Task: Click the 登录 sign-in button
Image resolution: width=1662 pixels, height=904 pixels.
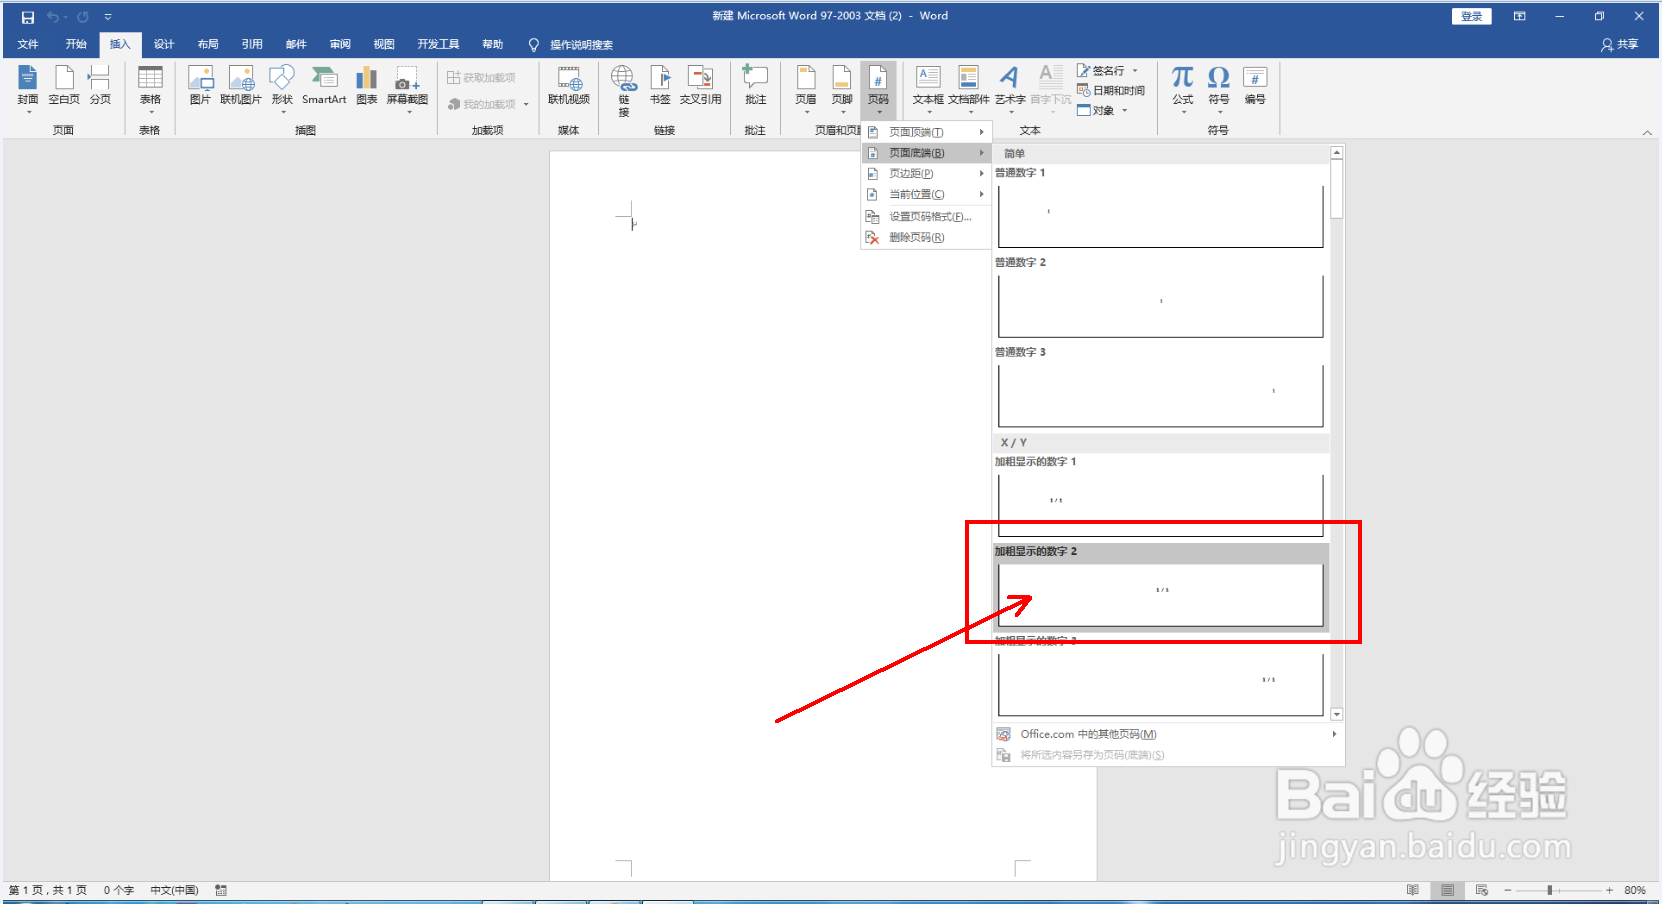Action: (x=1470, y=16)
